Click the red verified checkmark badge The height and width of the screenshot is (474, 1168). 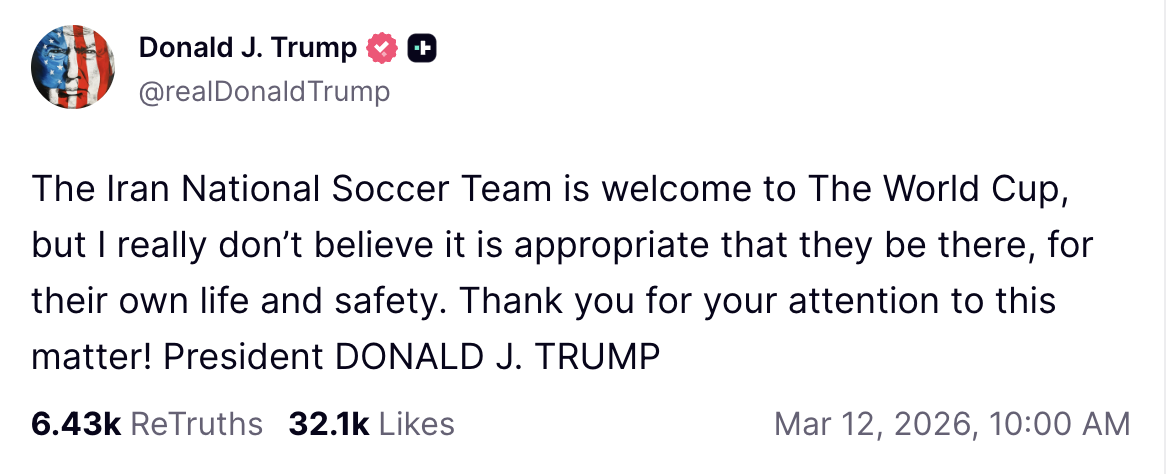pos(384,47)
